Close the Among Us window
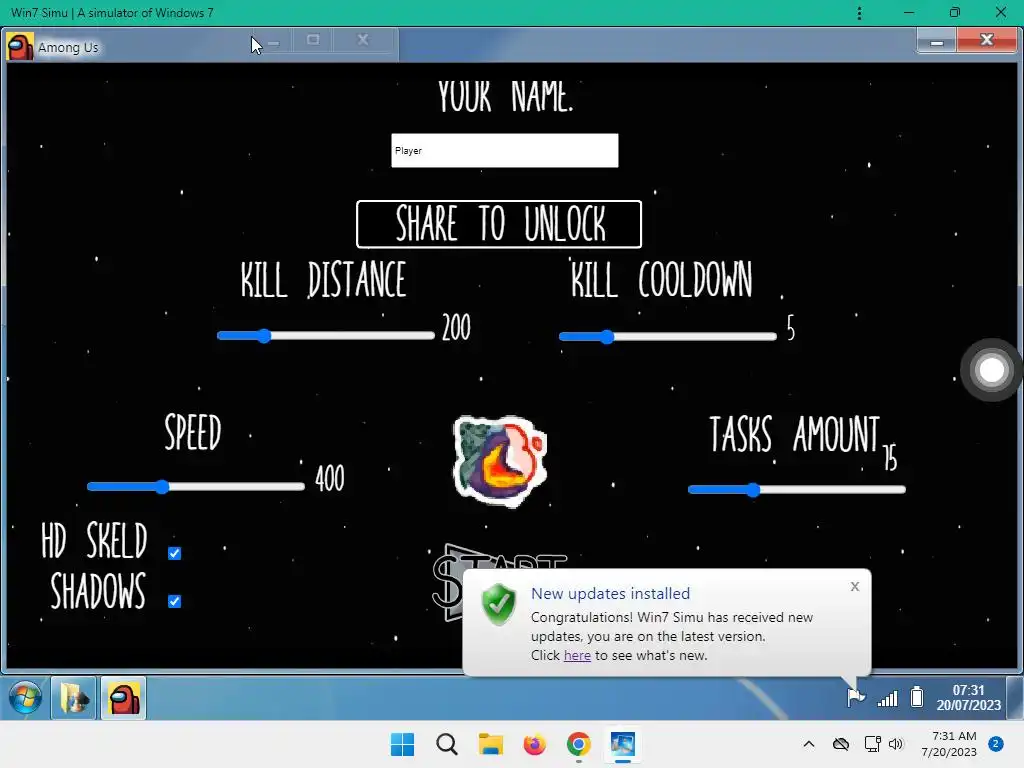The width and height of the screenshot is (1024, 768). tap(987, 40)
